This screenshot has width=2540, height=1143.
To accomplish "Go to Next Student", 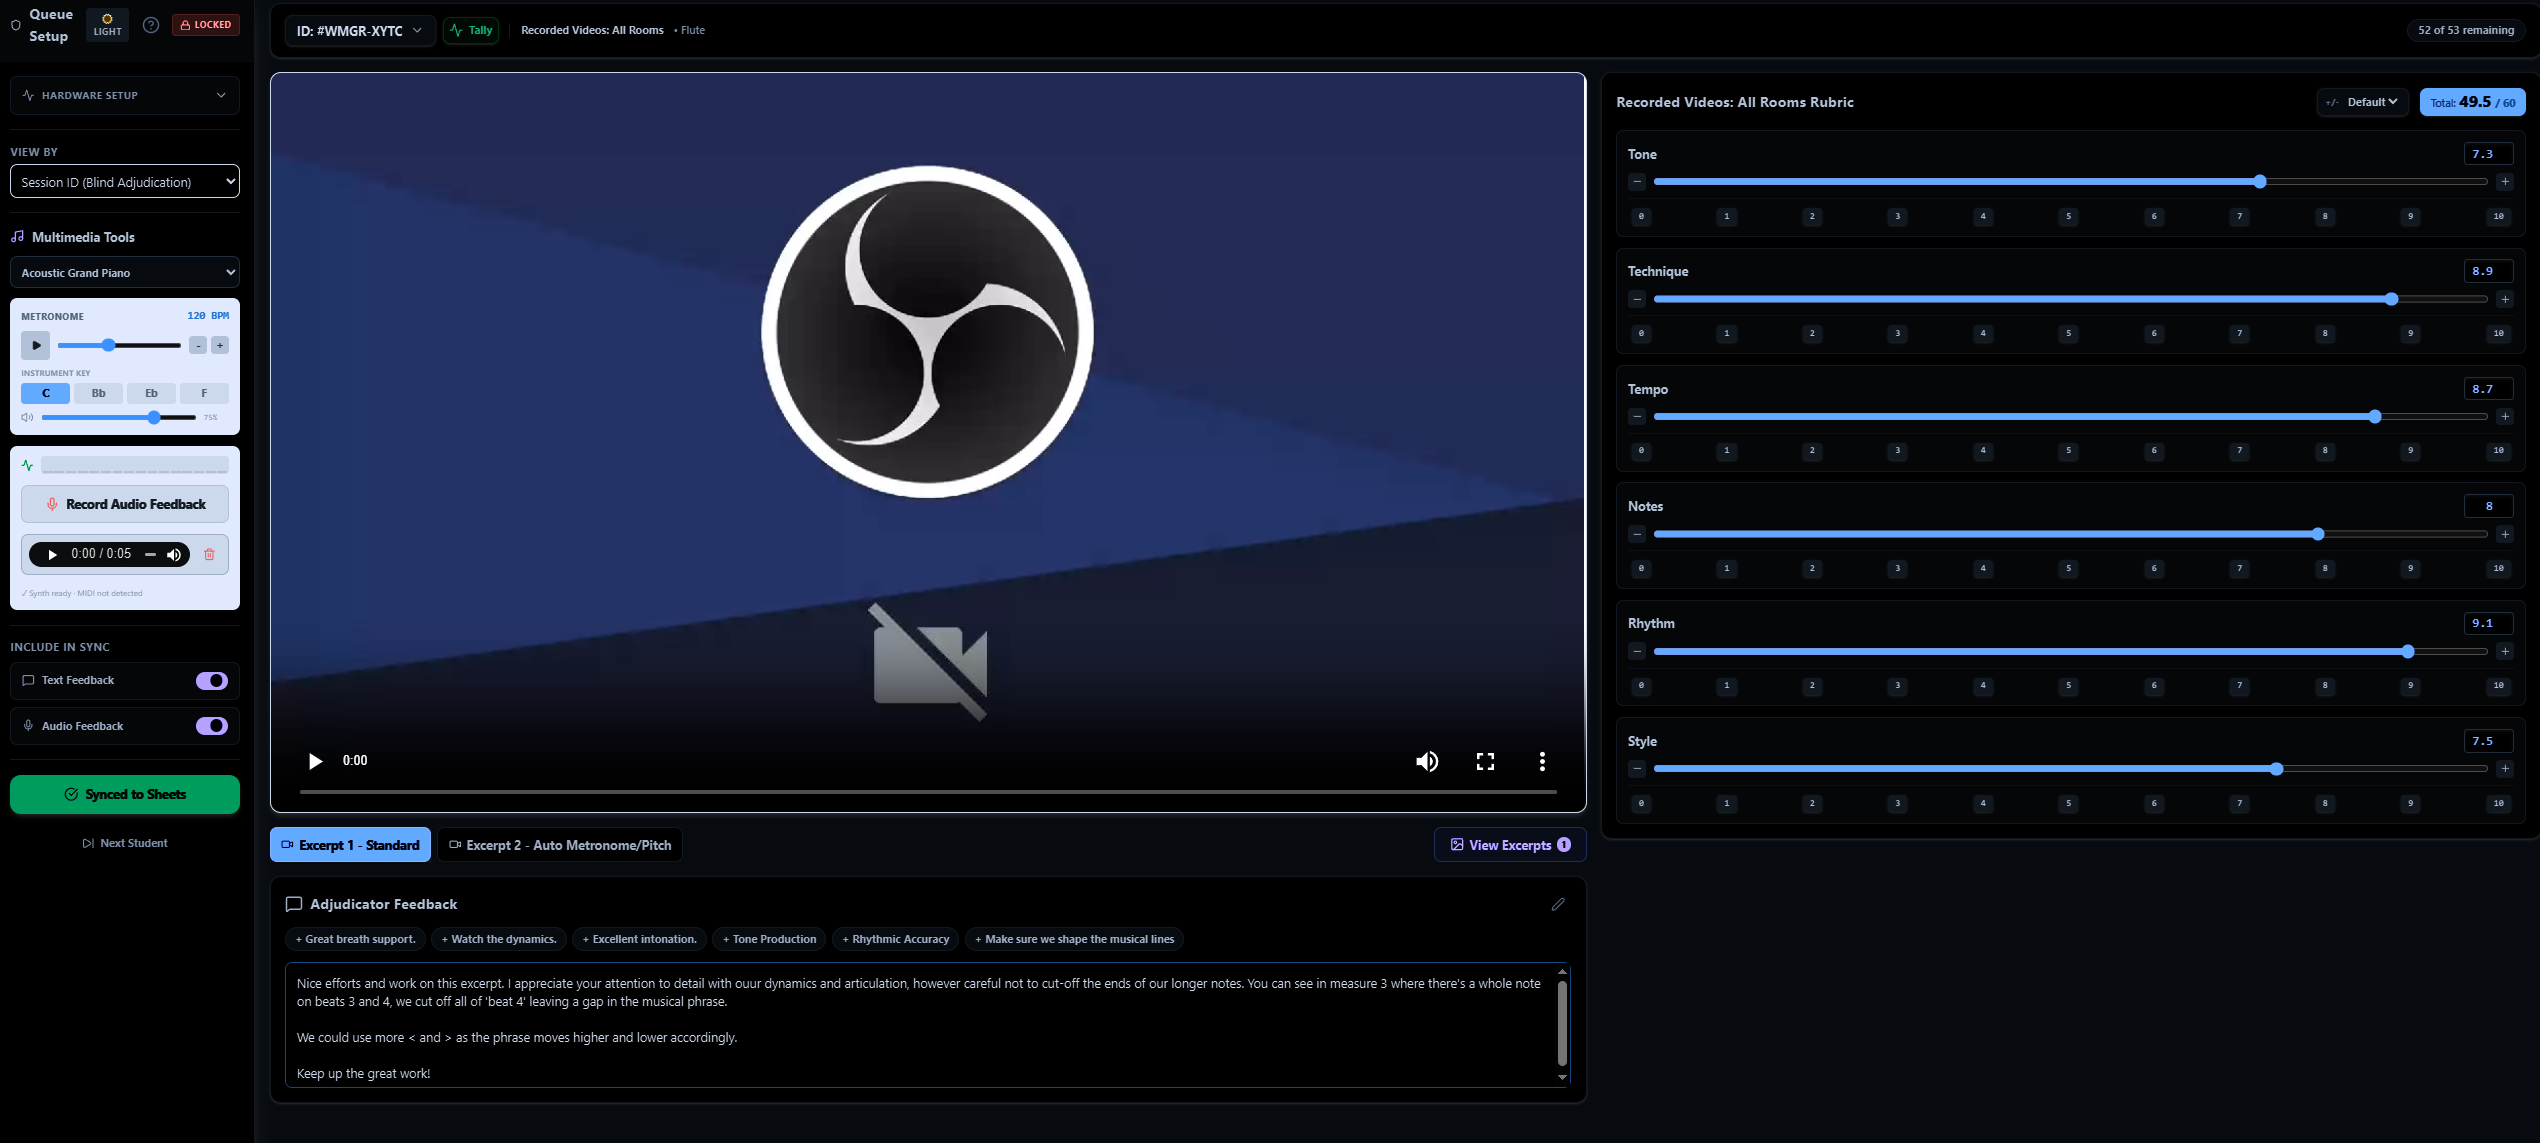I will [125, 843].
